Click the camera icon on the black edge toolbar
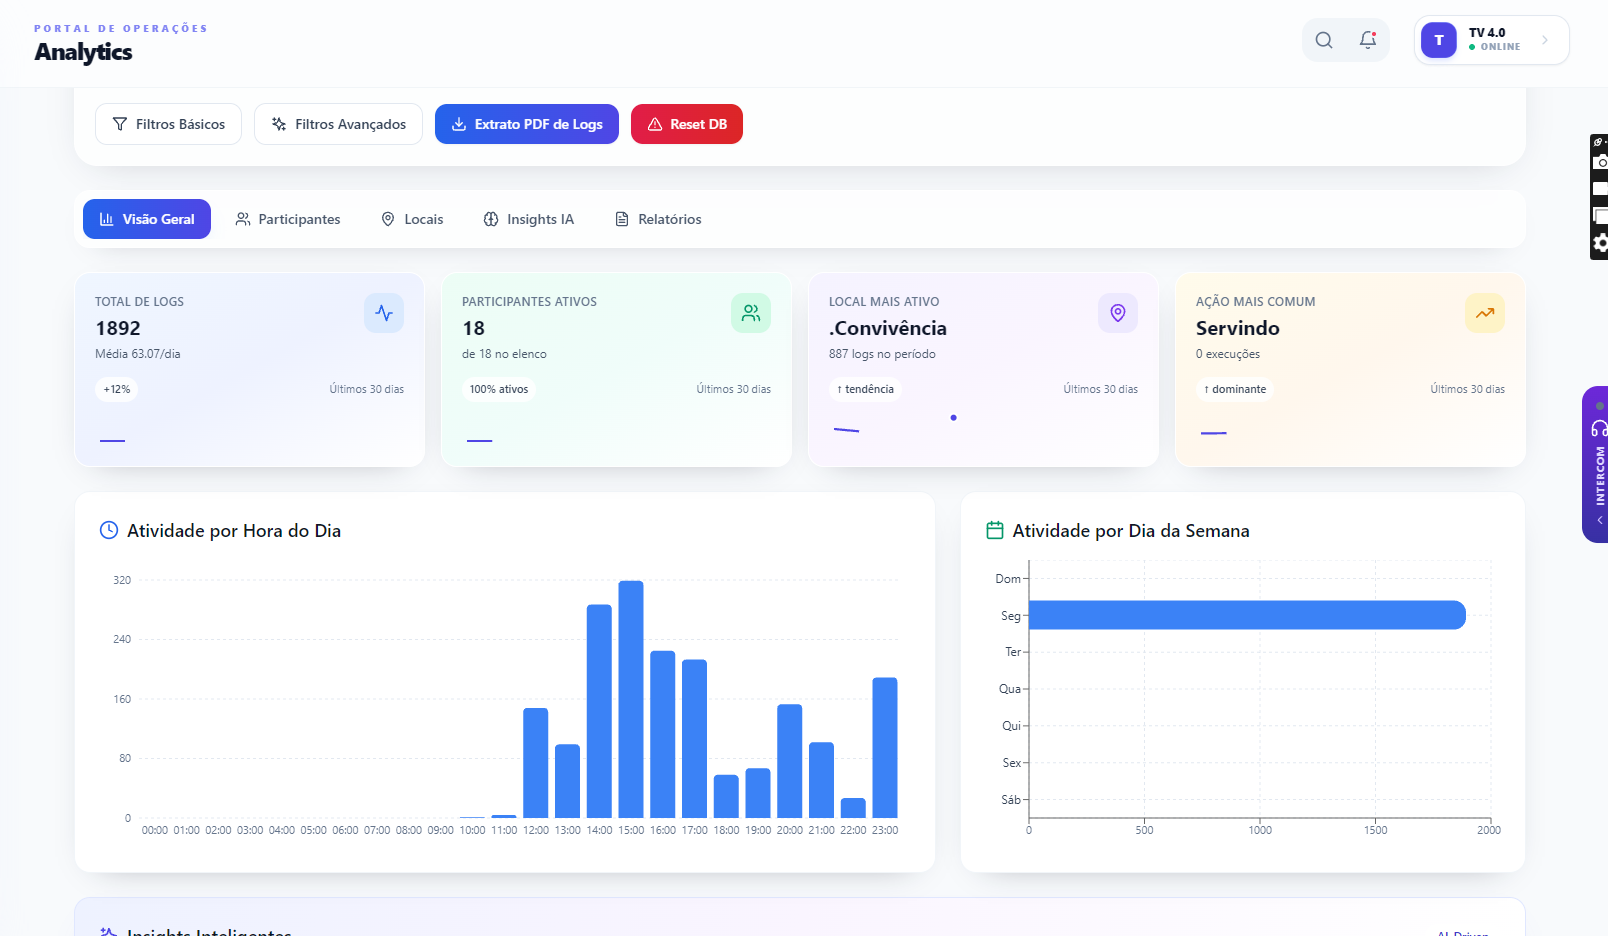 click(x=1601, y=162)
